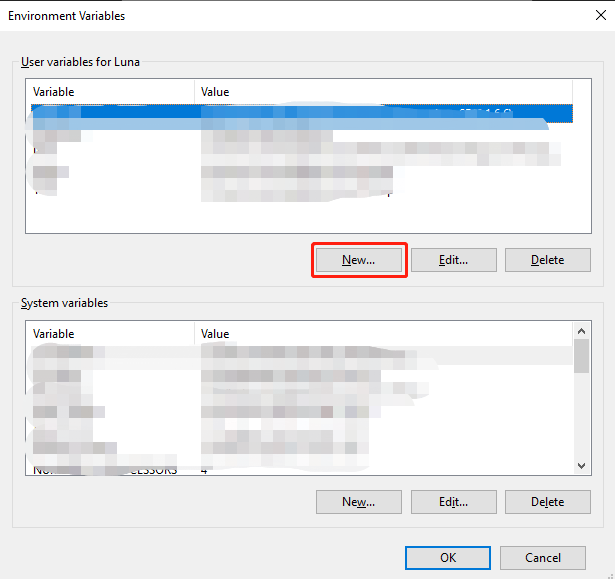This screenshot has height=579, width=615.
Task: Click Value column header in user variables list
Action: [380, 92]
